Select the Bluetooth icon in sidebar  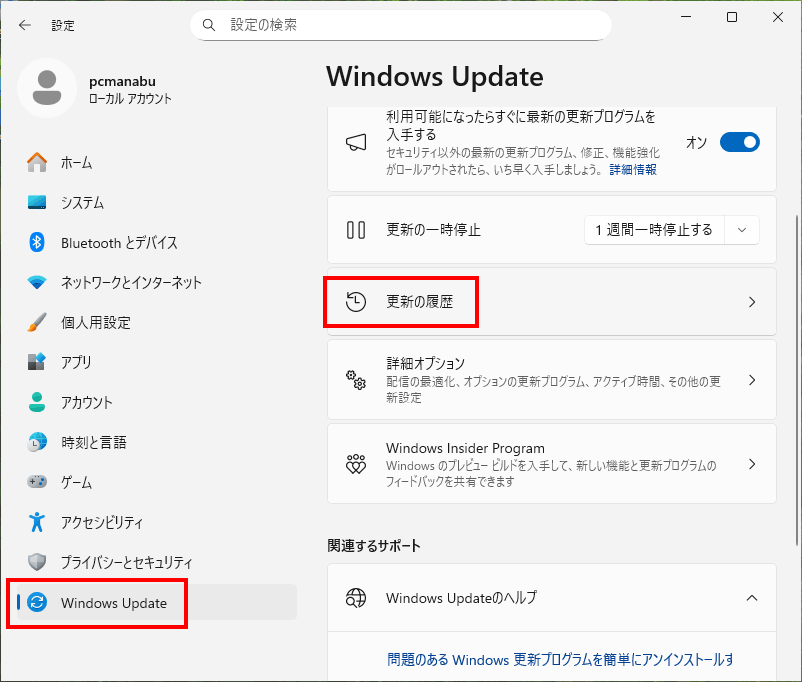click(37, 242)
